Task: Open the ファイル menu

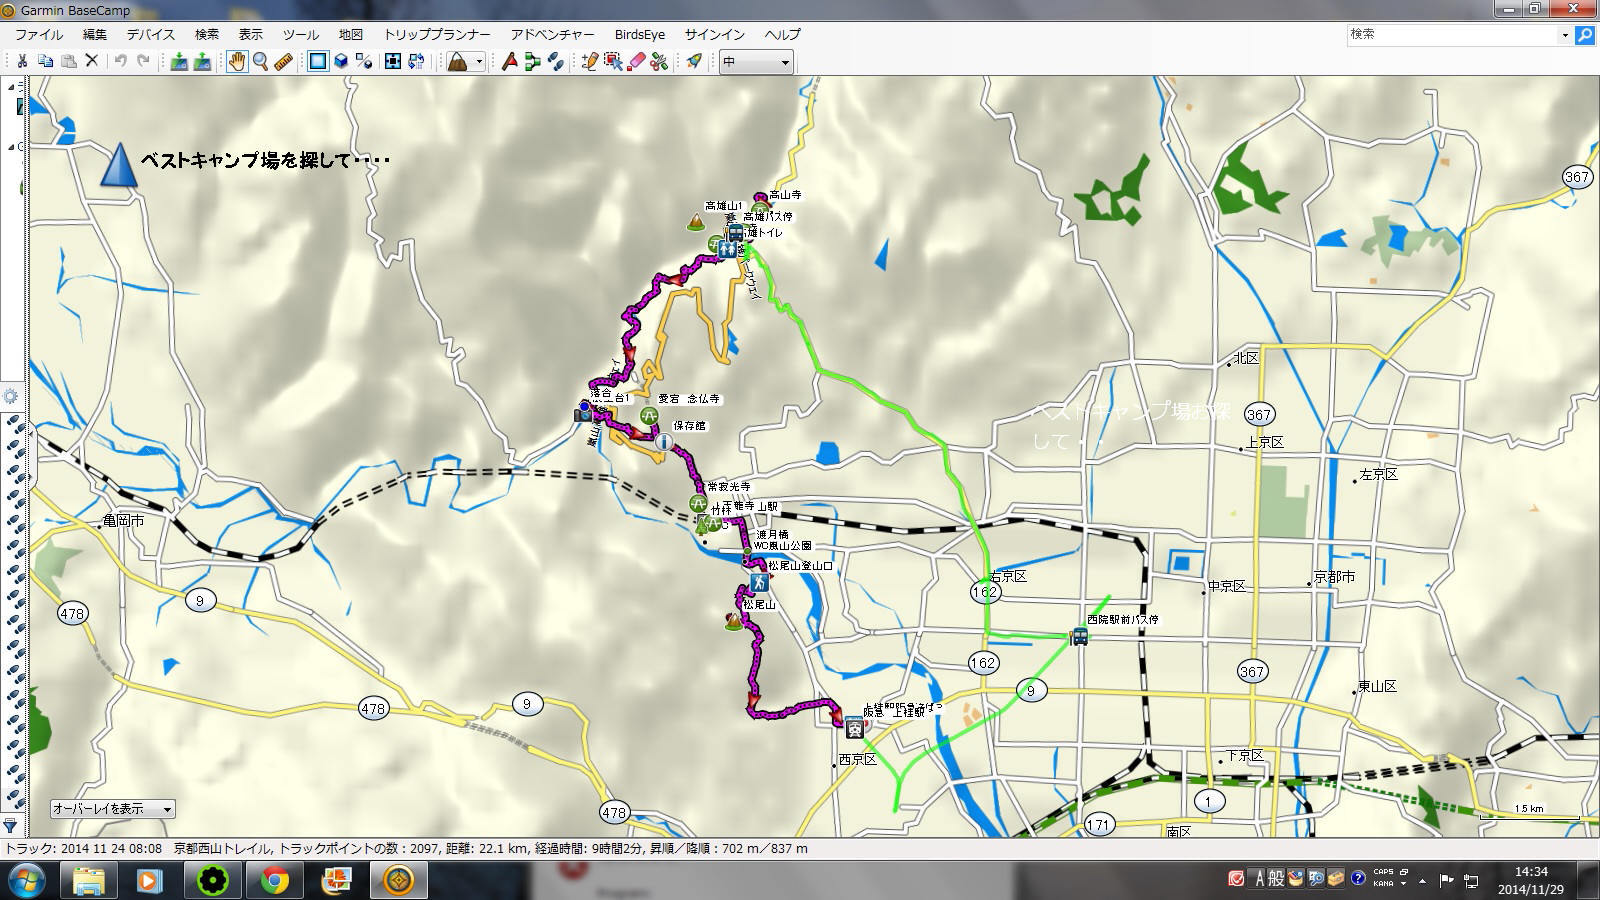Action: pos(39,34)
